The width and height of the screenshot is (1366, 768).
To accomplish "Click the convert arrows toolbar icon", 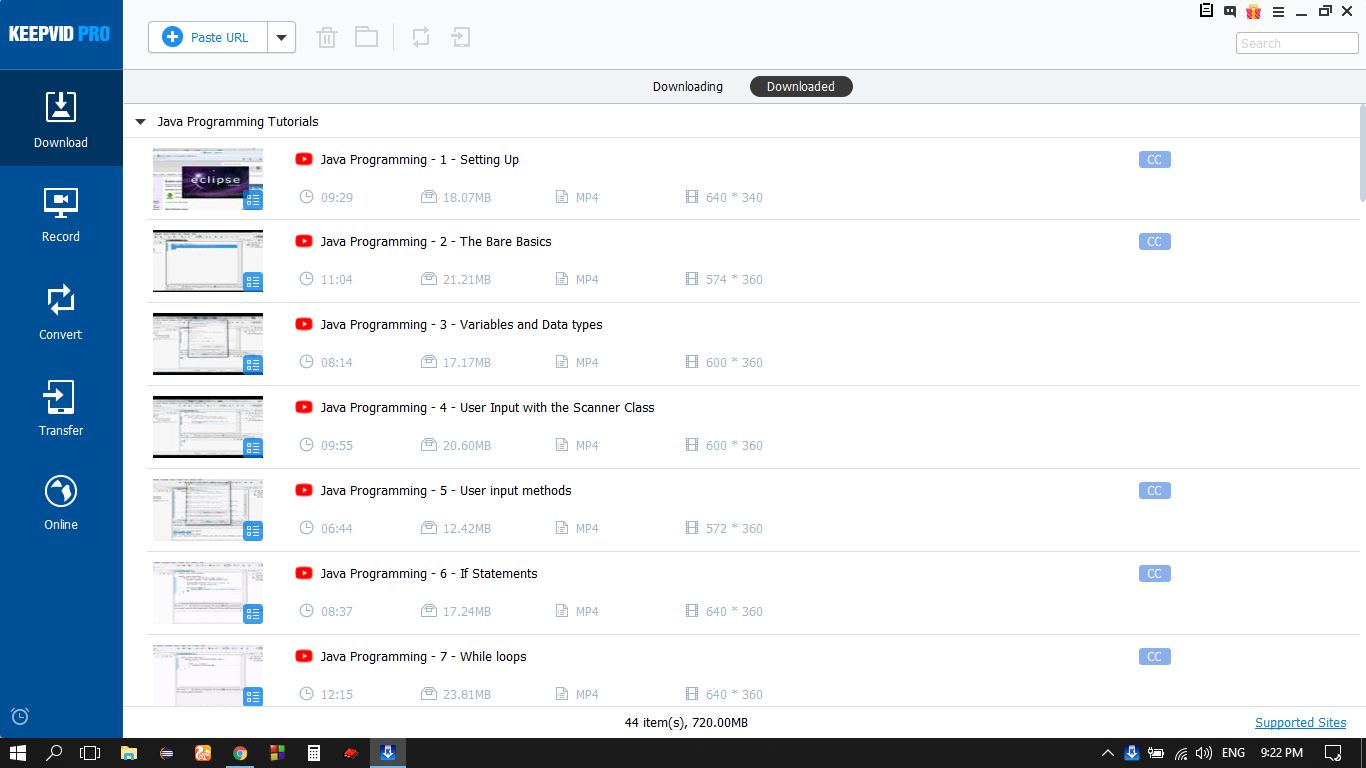I will pos(421,38).
